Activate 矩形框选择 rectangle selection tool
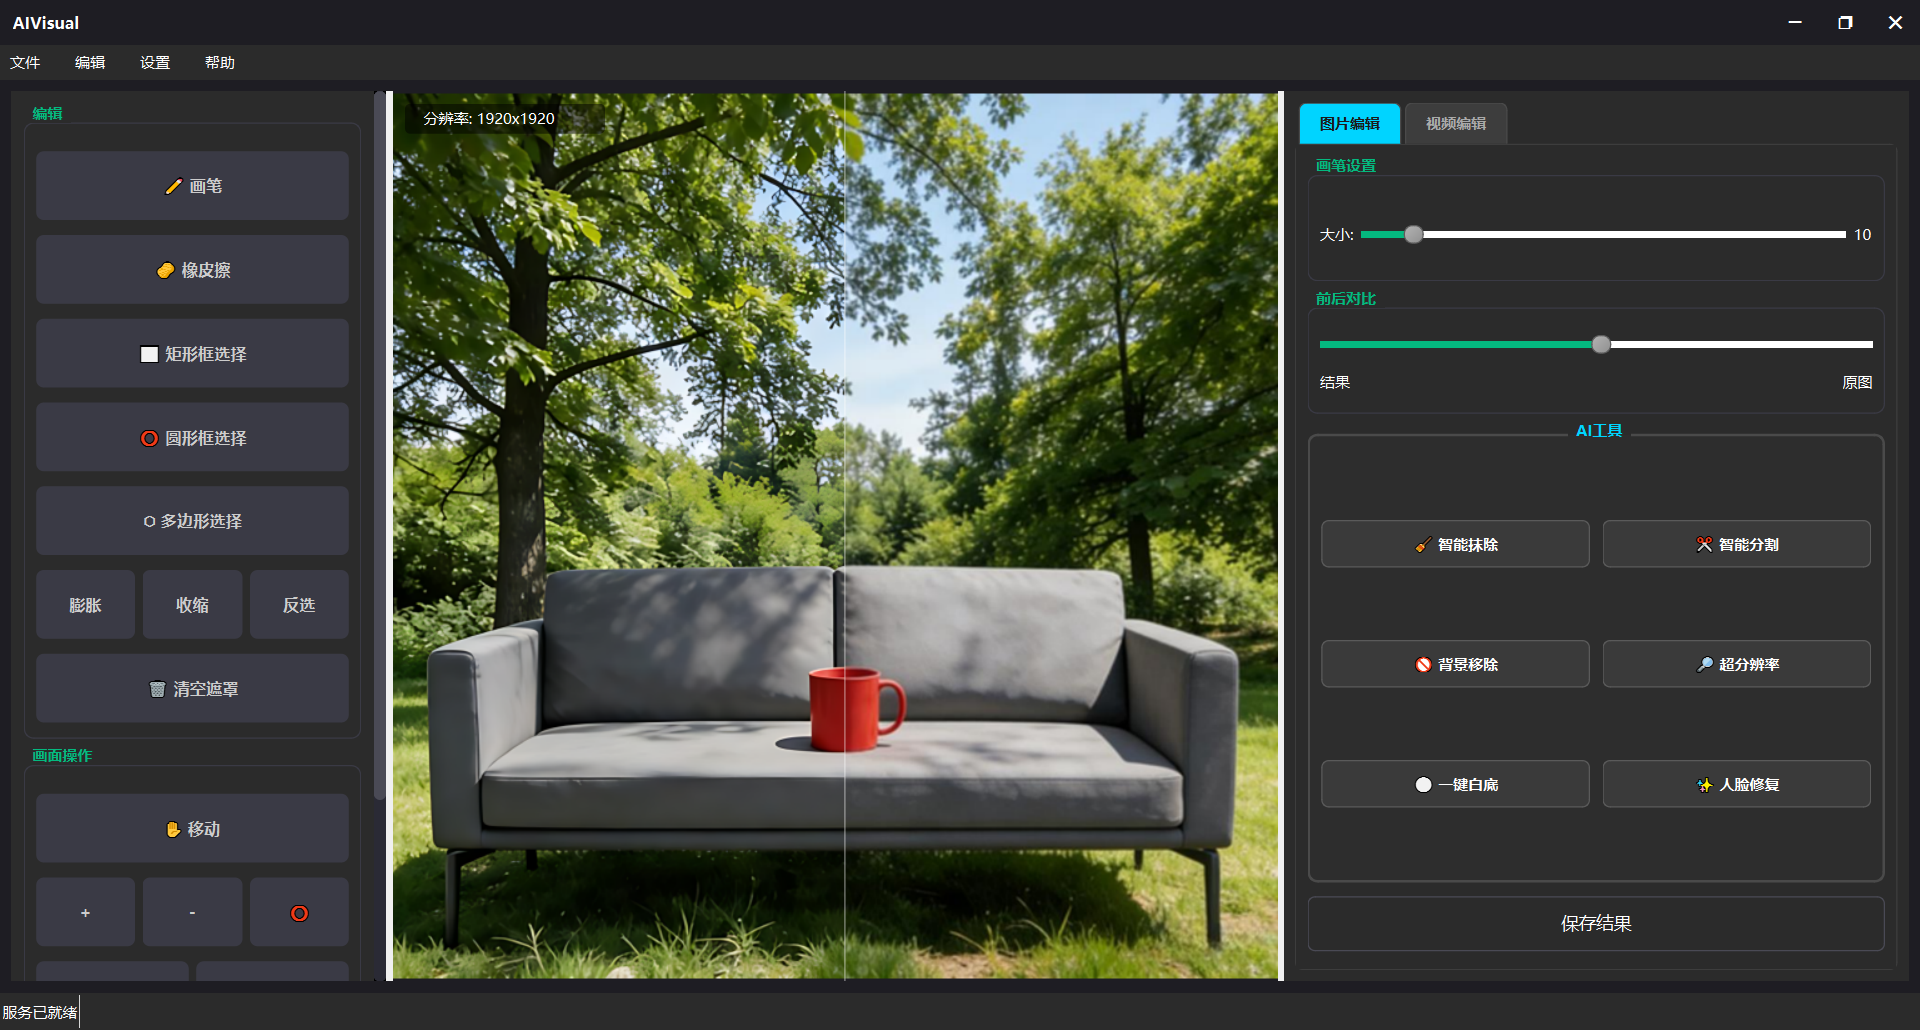This screenshot has width=1920, height=1030. pos(192,354)
